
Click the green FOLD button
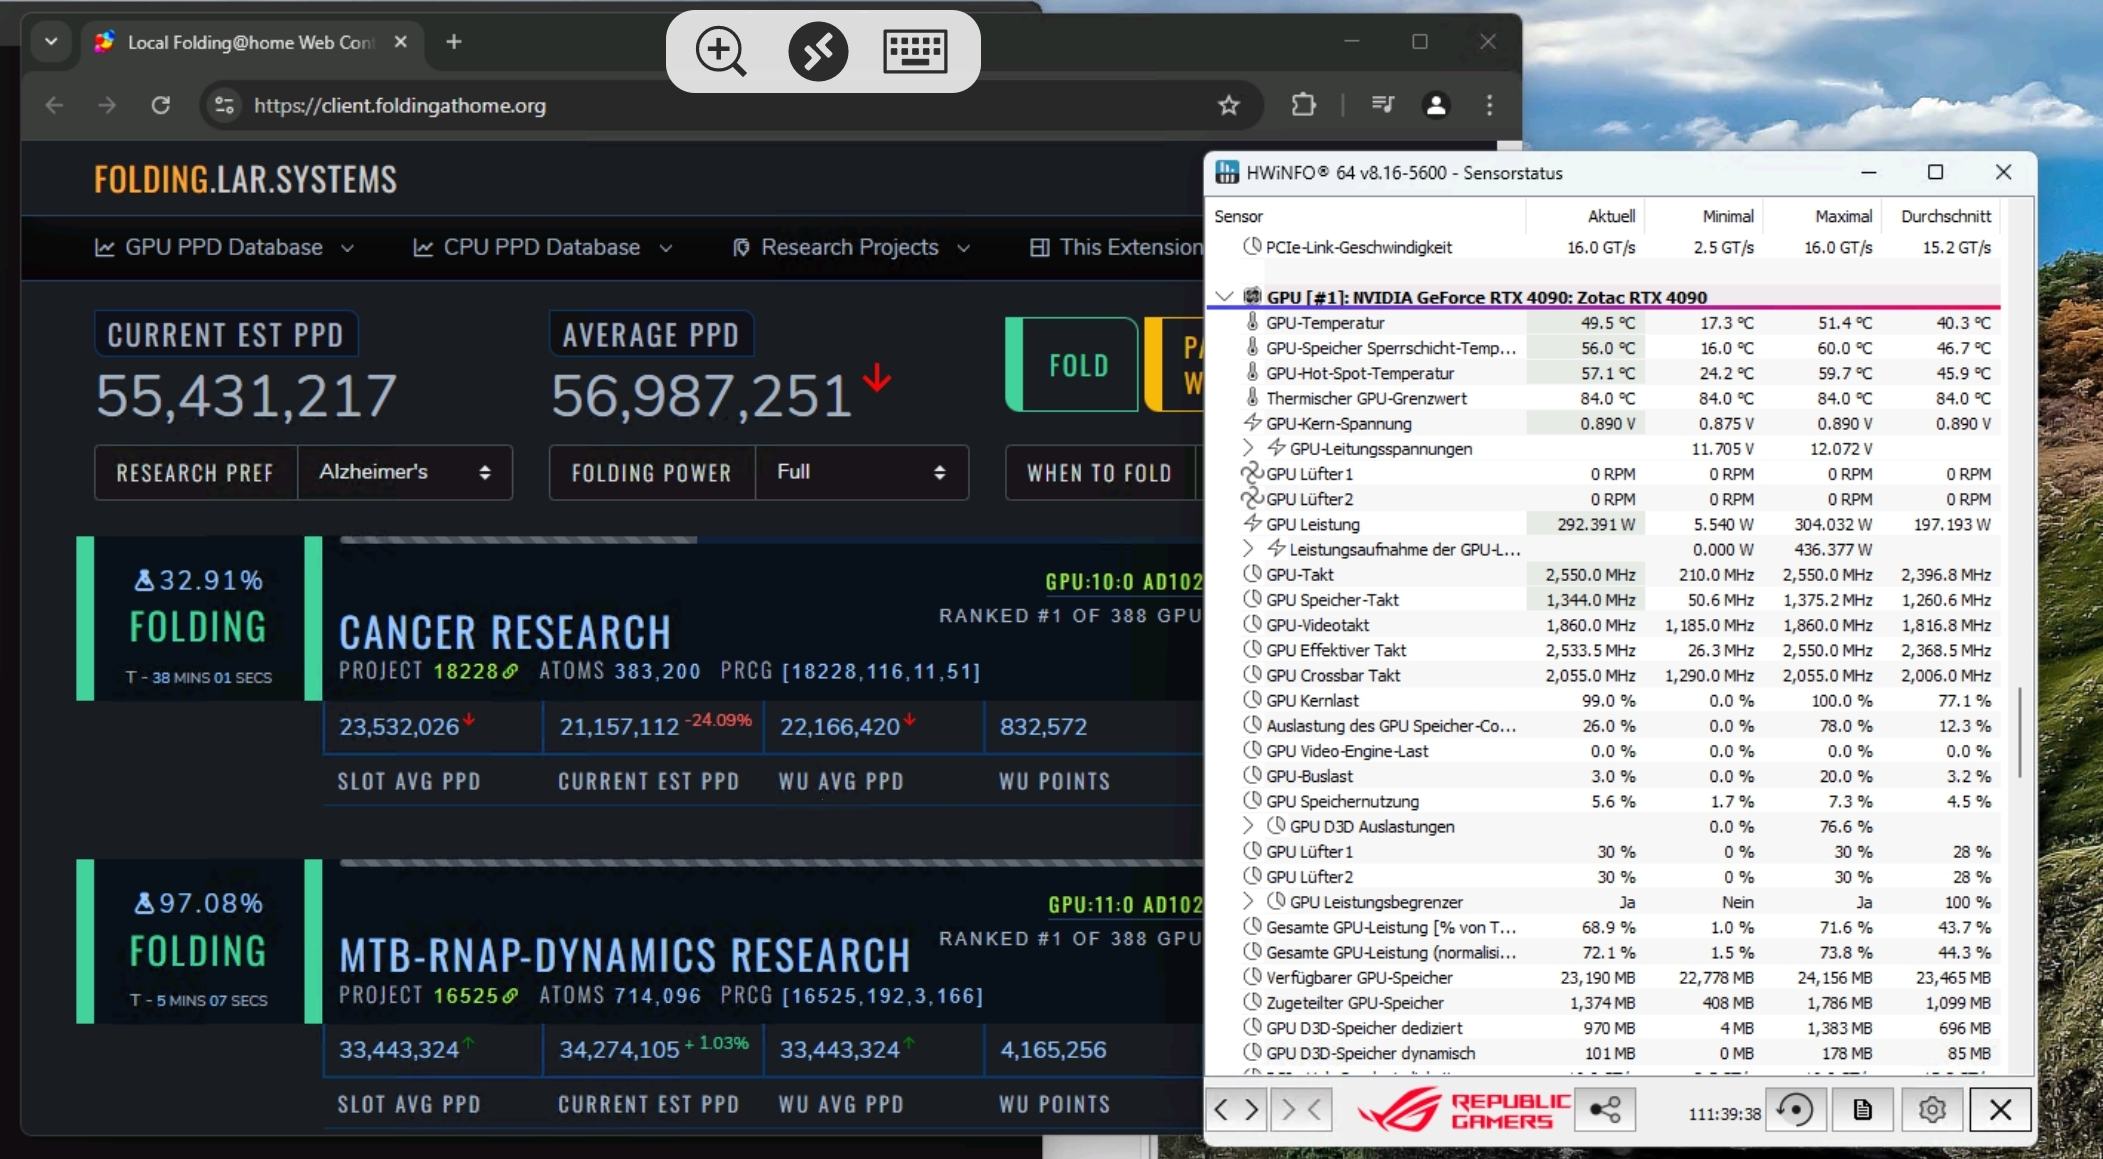coord(1077,365)
